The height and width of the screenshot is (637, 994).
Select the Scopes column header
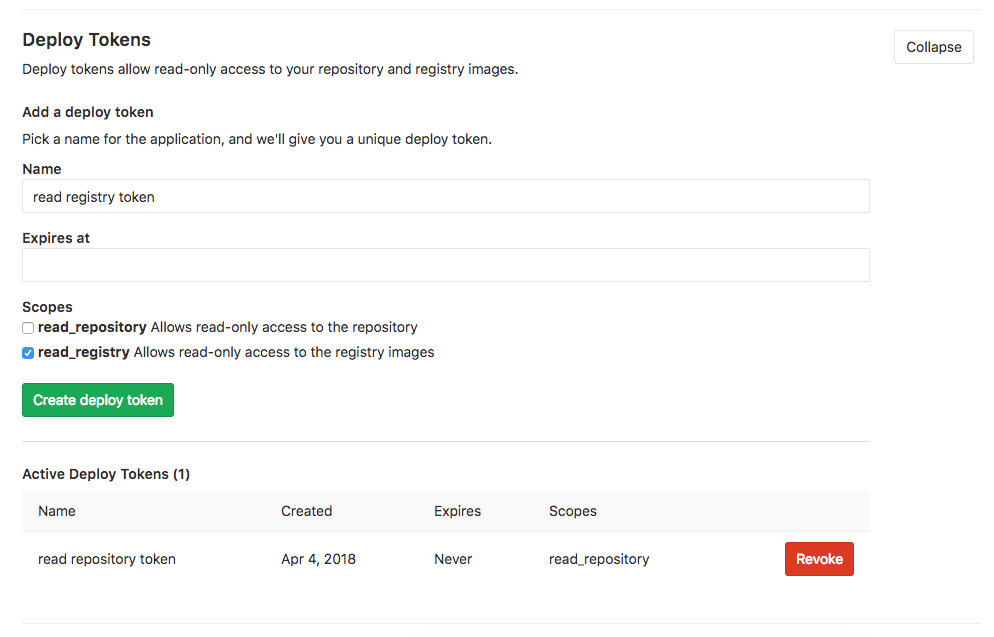point(572,510)
